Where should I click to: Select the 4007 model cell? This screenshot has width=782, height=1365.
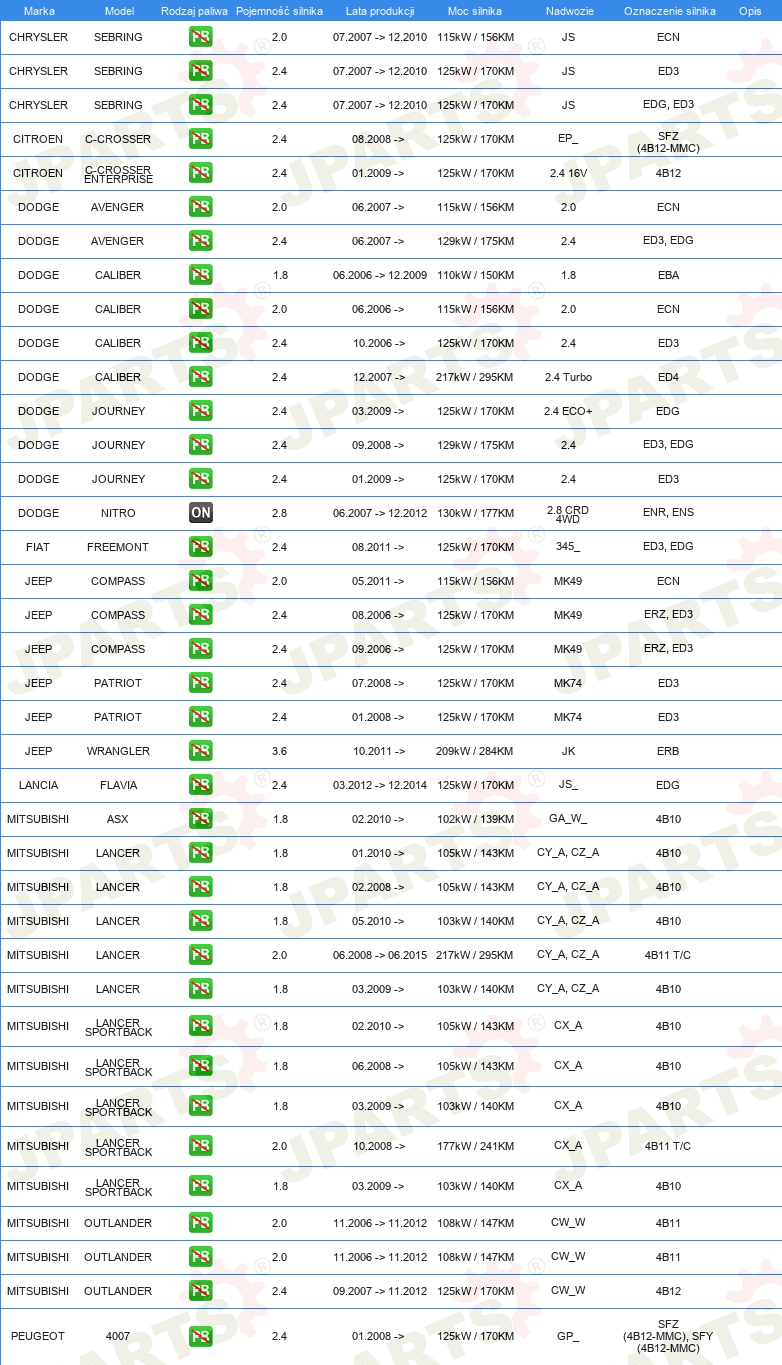[118, 1336]
